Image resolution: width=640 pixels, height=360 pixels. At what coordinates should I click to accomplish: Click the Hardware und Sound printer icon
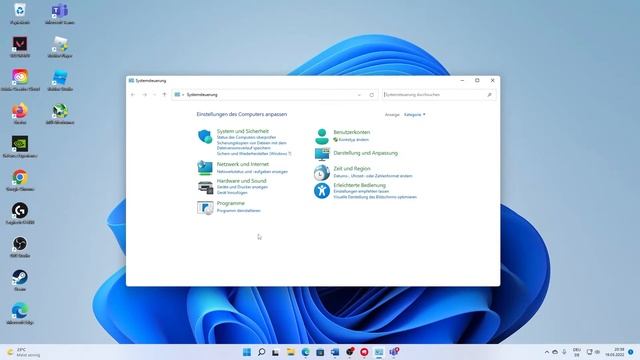tap(205, 187)
